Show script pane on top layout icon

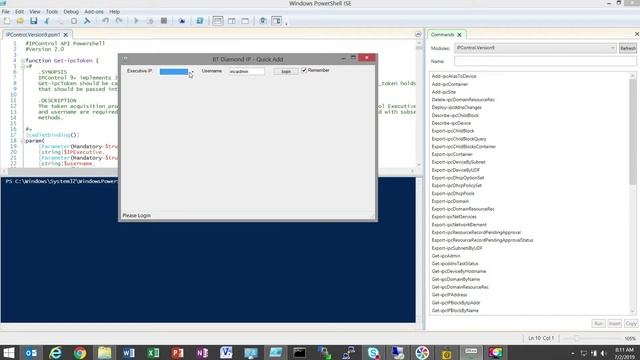[x=218, y=21]
